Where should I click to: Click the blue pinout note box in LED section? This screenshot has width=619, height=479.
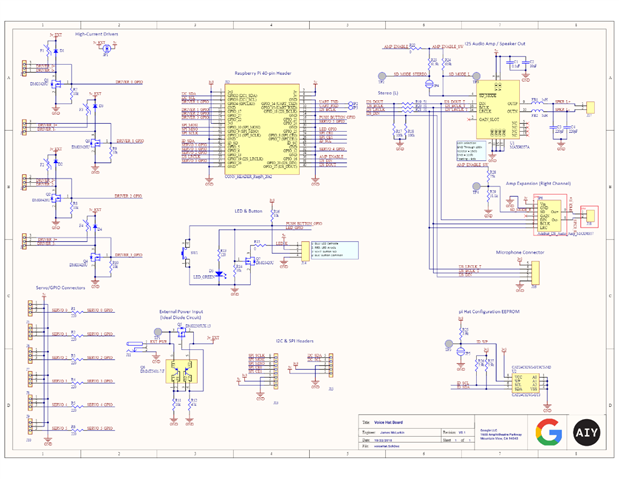pos(334,250)
